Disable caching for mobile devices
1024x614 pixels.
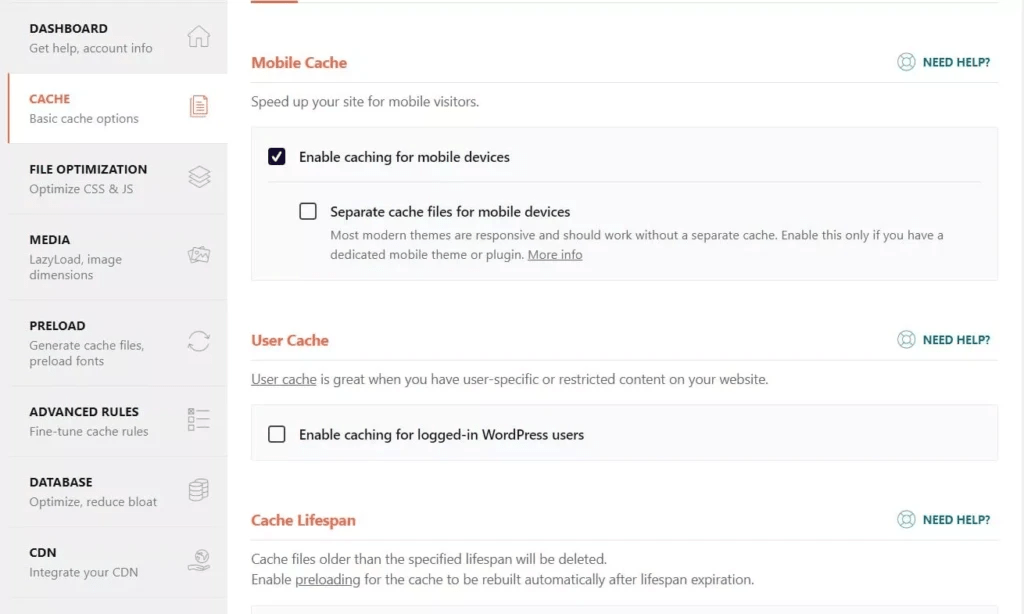click(x=276, y=157)
